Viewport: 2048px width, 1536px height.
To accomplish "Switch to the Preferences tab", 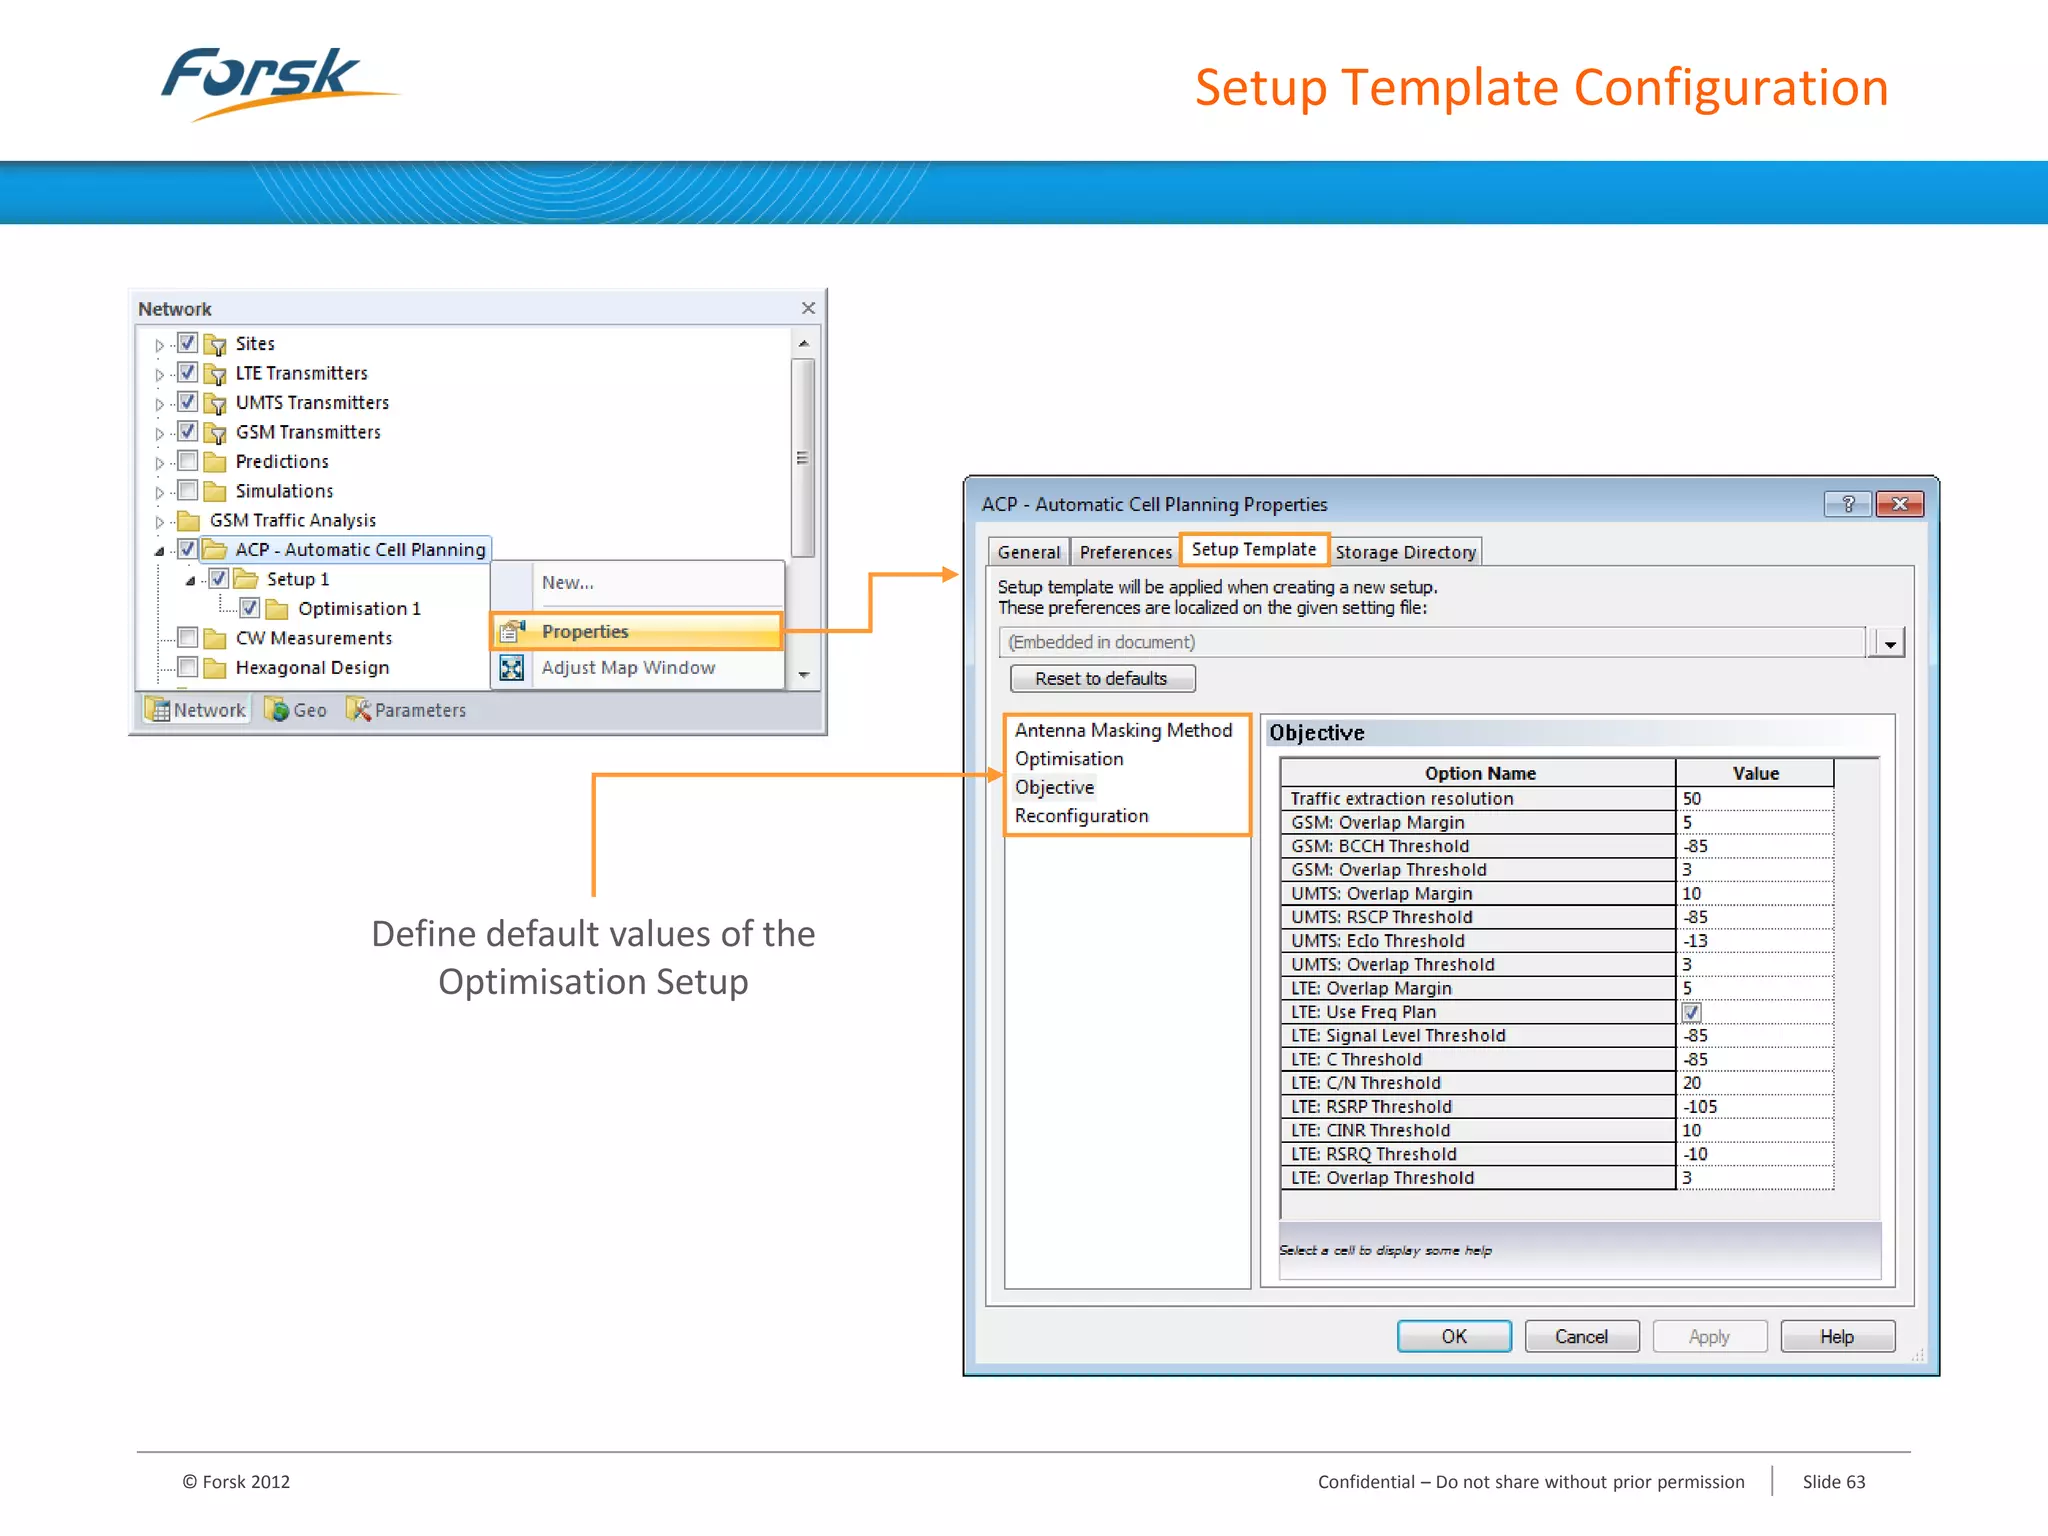I will click(x=1125, y=552).
